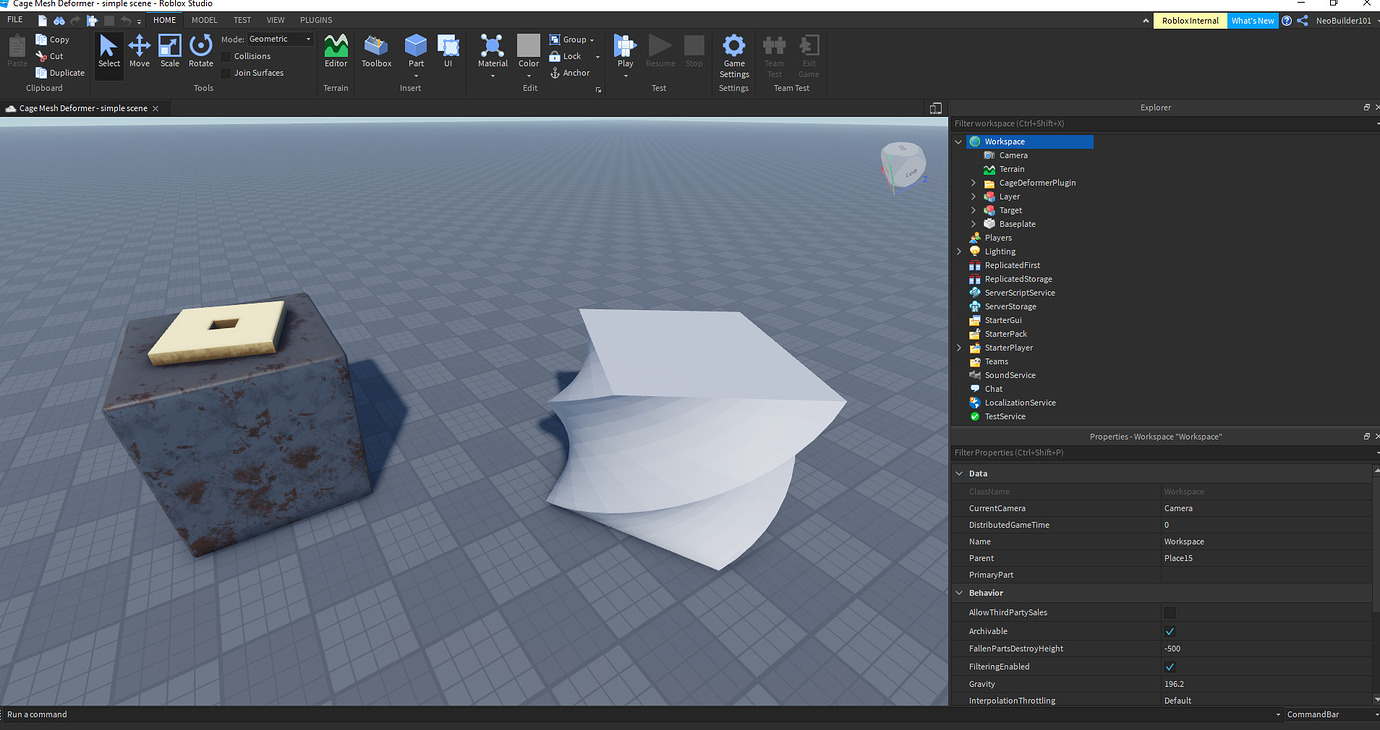Click the Roblox Internal button
Viewport: 1380px width, 730px height.
pyautogui.click(x=1189, y=20)
